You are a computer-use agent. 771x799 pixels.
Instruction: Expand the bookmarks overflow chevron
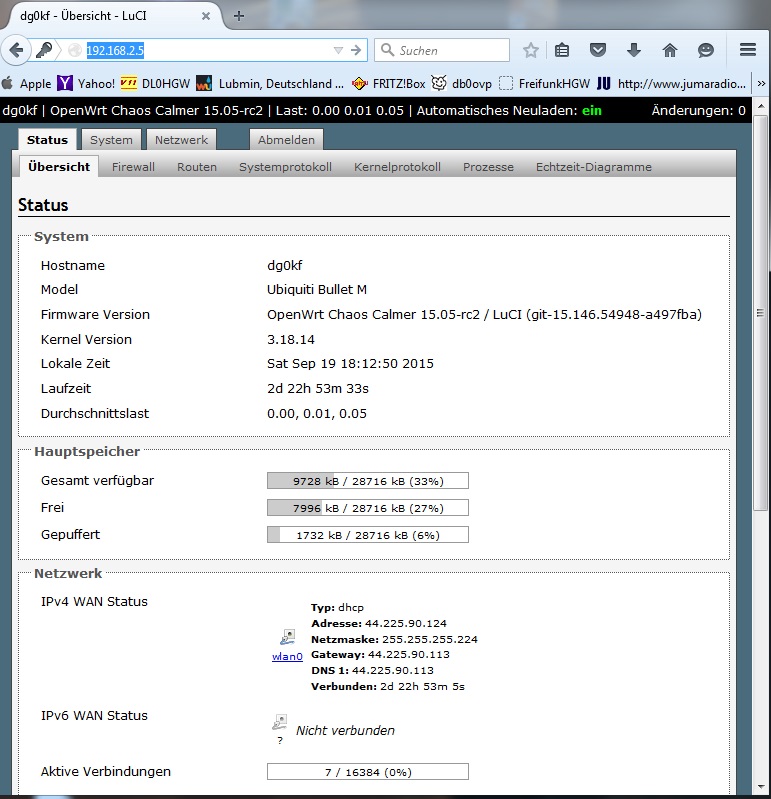[x=761, y=83]
